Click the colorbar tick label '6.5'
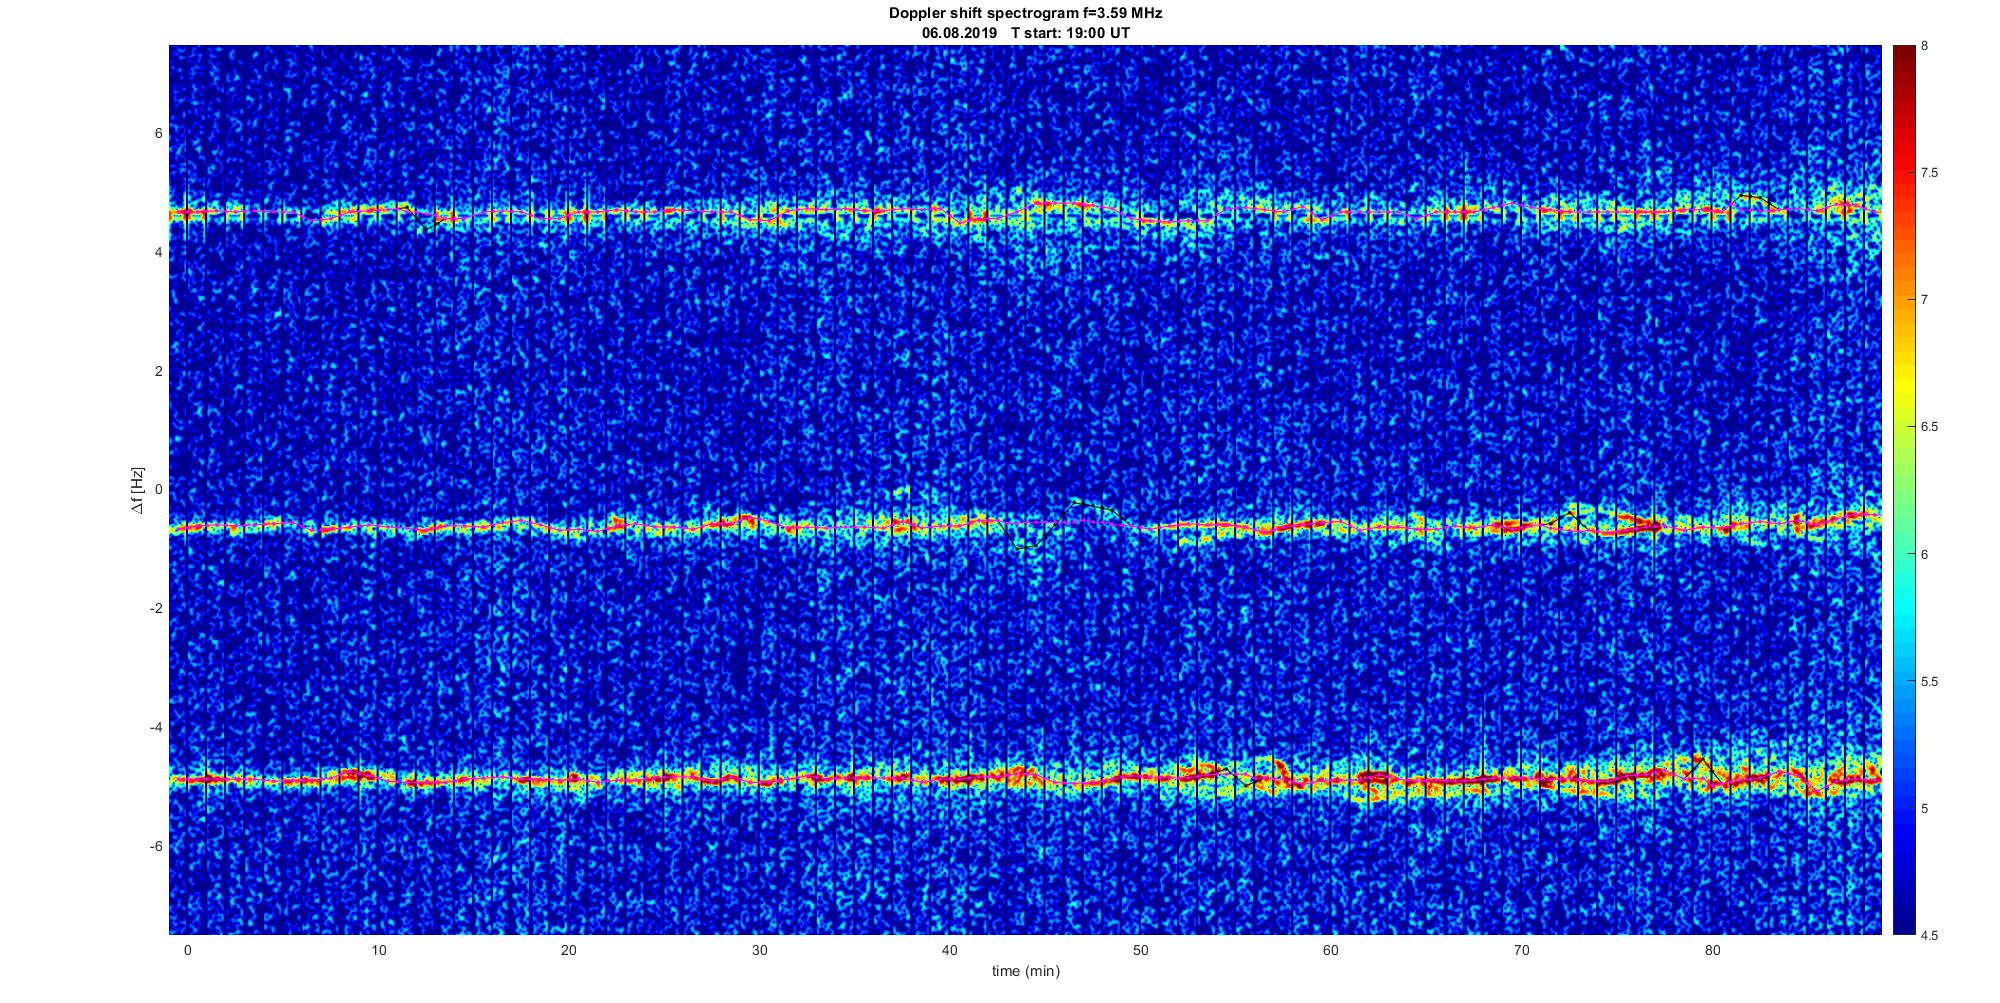2000x1003 pixels. click(1930, 427)
